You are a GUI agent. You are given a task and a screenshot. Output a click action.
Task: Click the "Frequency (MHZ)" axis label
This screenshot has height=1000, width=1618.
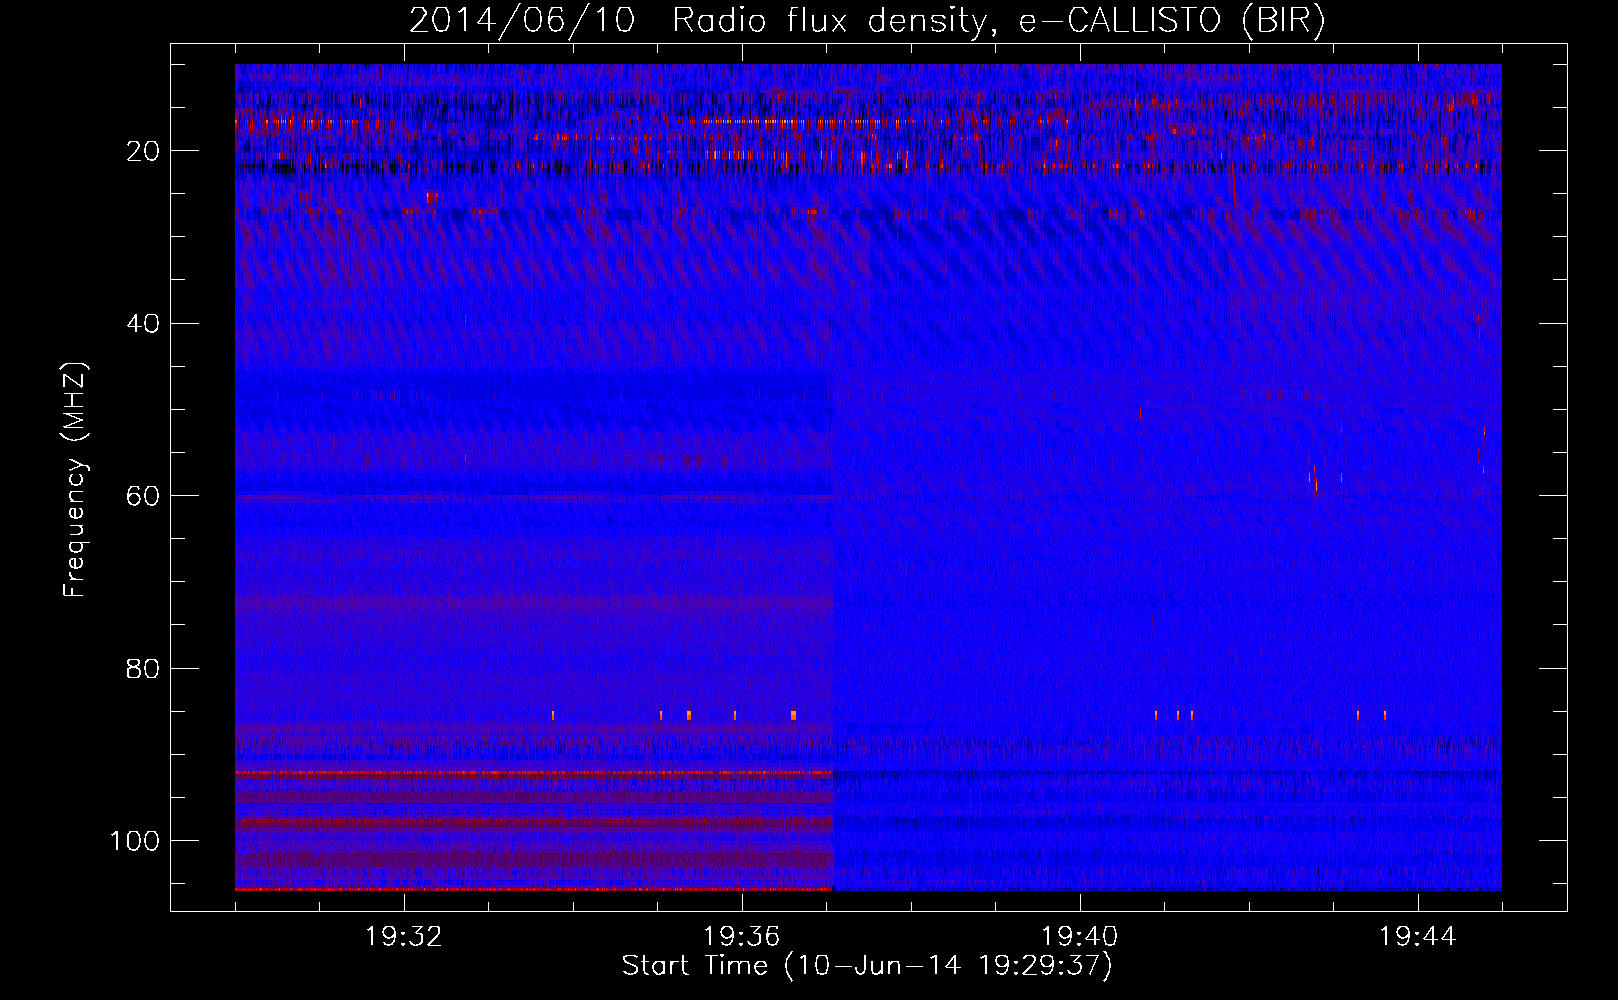pyautogui.click(x=75, y=480)
